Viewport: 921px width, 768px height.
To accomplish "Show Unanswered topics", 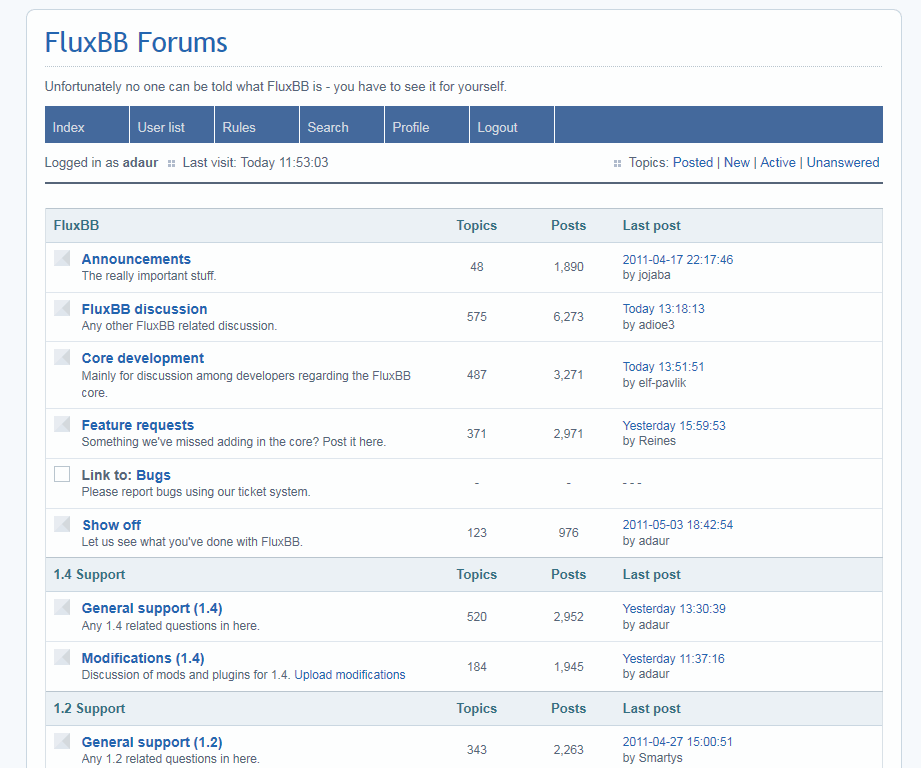I will tap(843, 162).
